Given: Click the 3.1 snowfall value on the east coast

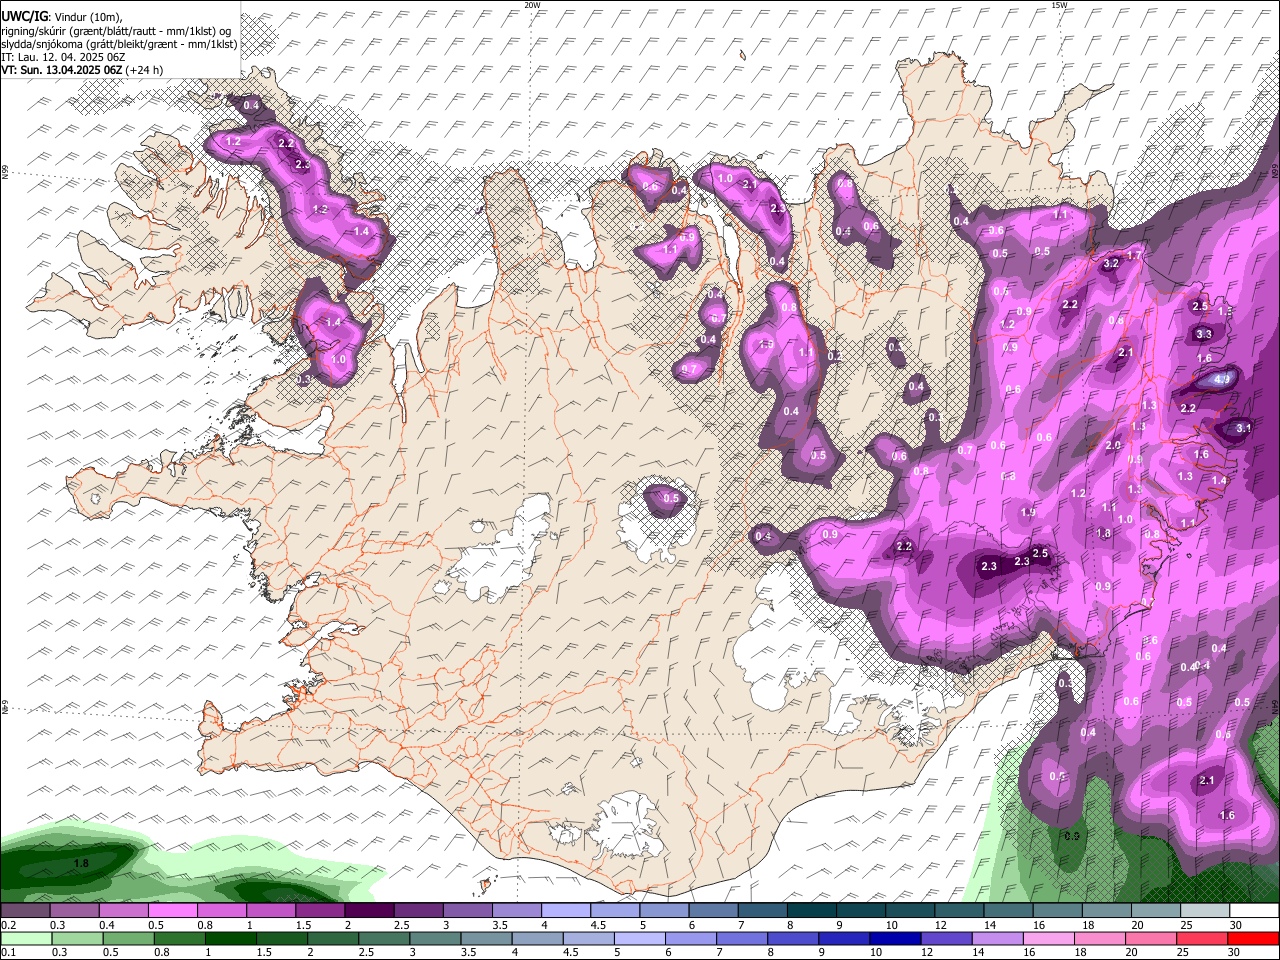Looking at the screenshot, I should pyautogui.click(x=1244, y=427).
